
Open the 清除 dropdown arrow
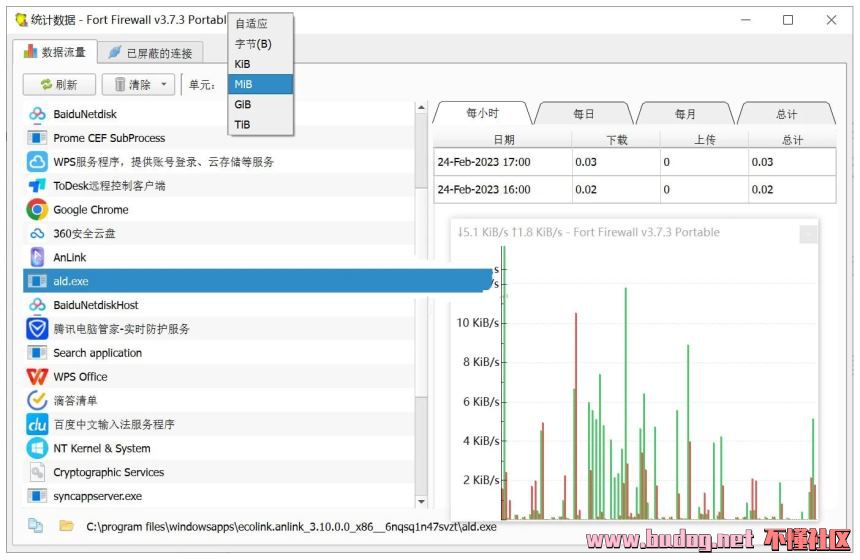[164, 85]
